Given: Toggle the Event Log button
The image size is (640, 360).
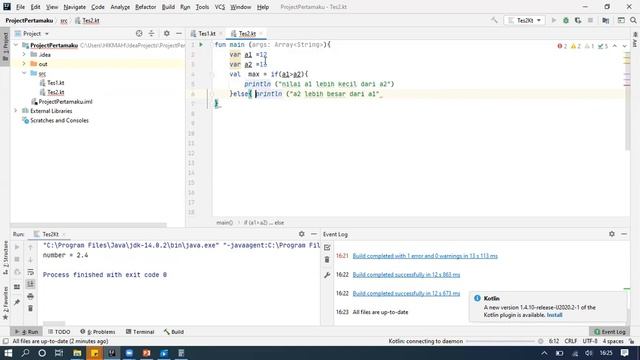Looking at the screenshot, I should [610, 332].
